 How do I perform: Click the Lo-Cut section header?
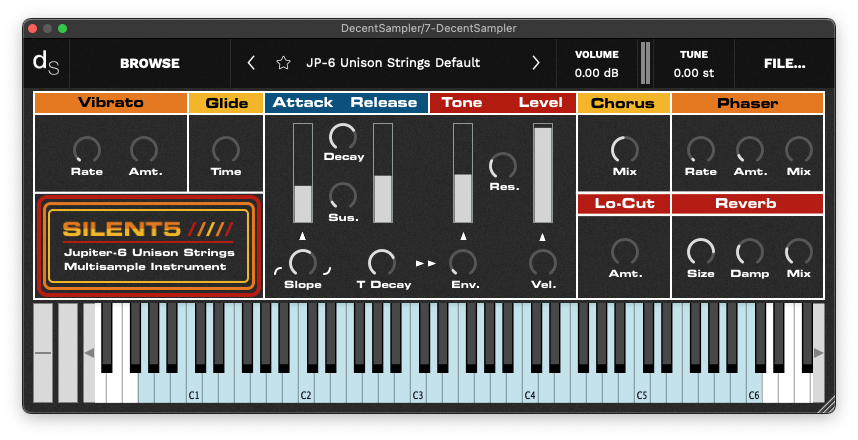click(624, 204)
